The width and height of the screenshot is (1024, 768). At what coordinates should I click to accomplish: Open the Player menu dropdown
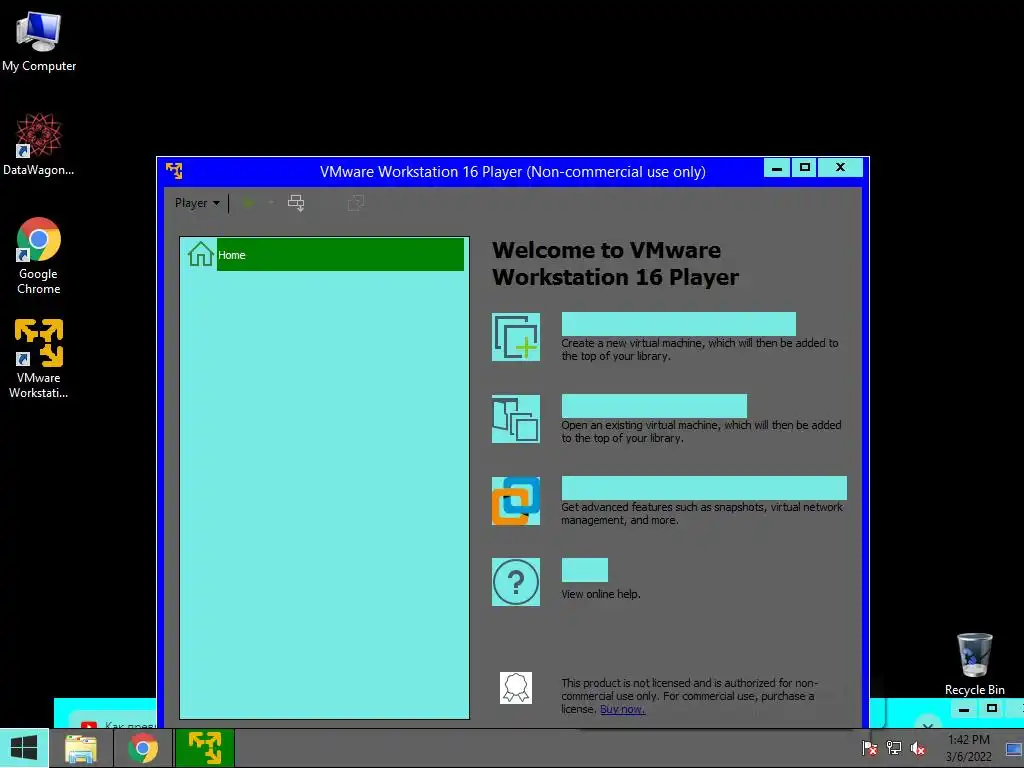point(197,203)
